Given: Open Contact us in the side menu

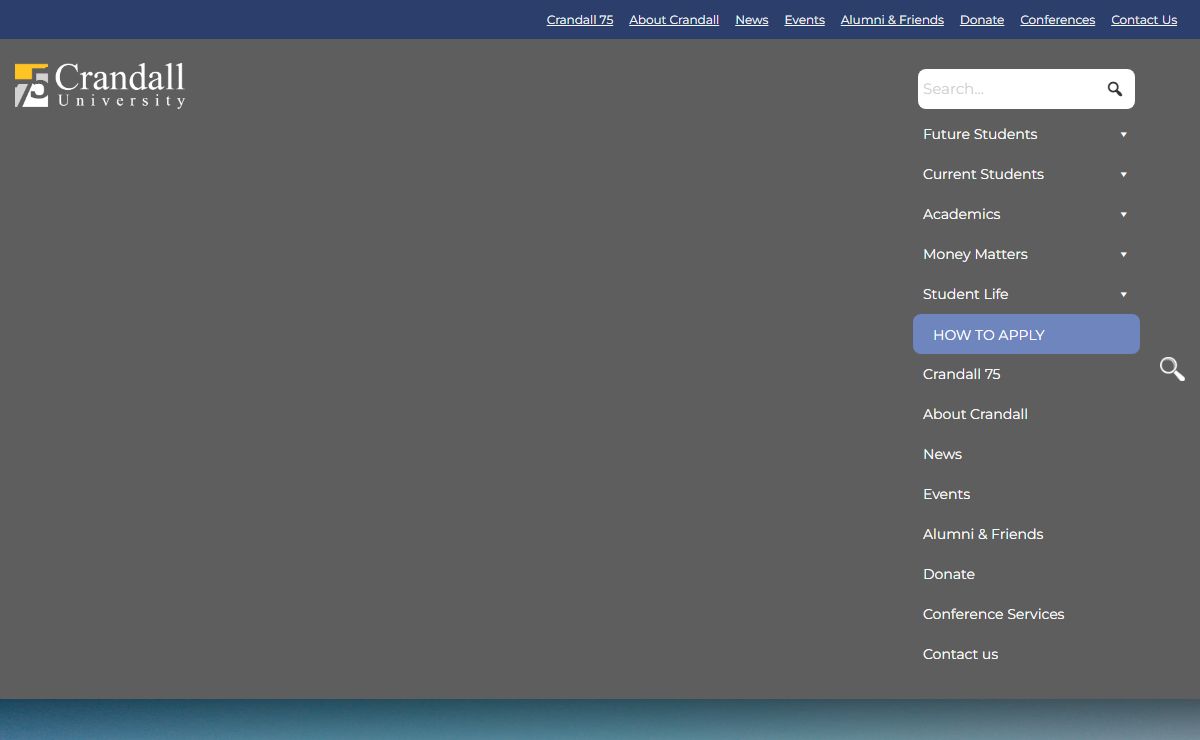Looking at the screenshot, I should (x=960, y=654).
